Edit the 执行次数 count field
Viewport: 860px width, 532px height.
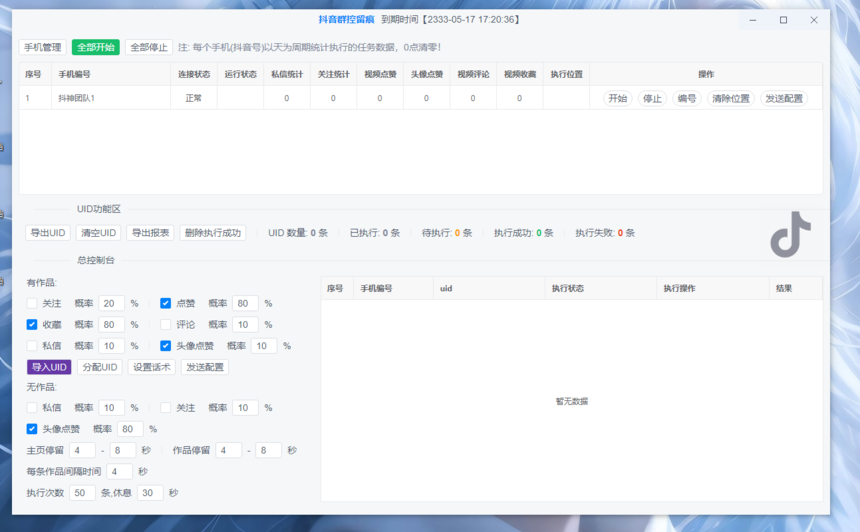coord(82,493)
